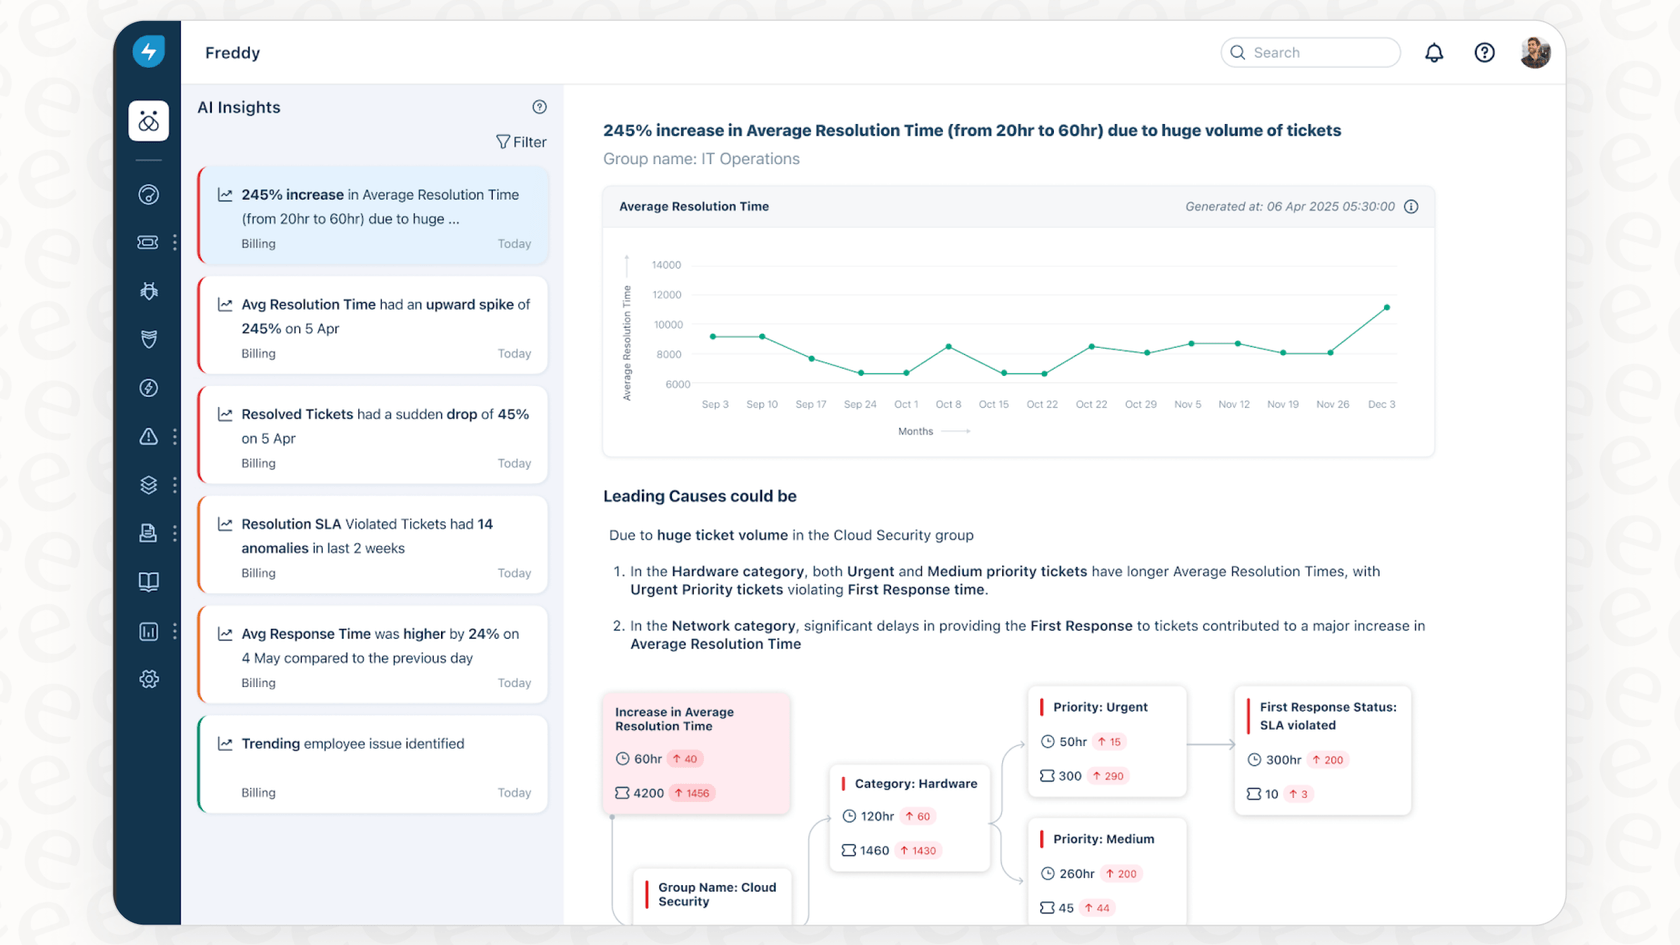
Task: Open the Filter options in AI Insights
Action: (x=521, y=141)
